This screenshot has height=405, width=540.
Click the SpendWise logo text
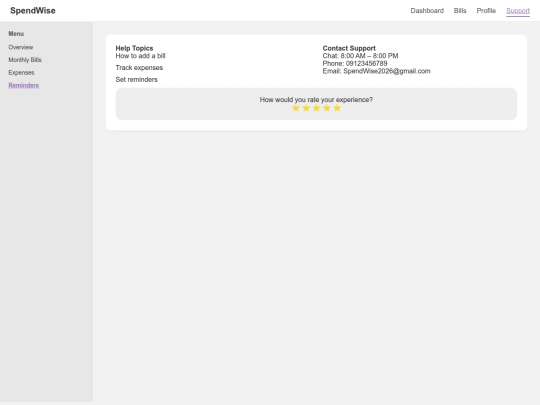[x=33, y=11]
